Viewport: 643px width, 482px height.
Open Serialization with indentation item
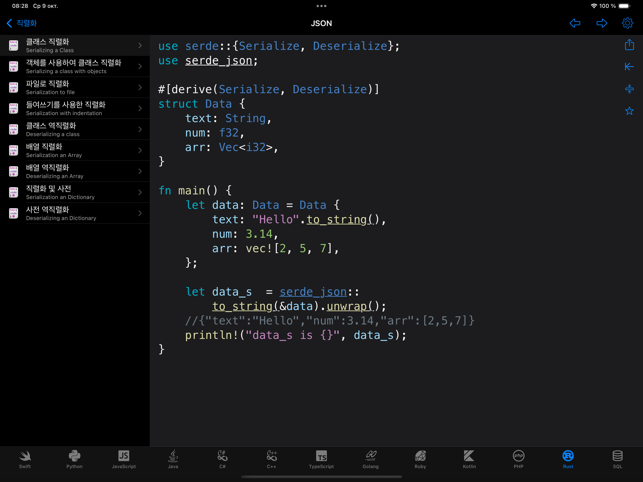click(75, 108)
